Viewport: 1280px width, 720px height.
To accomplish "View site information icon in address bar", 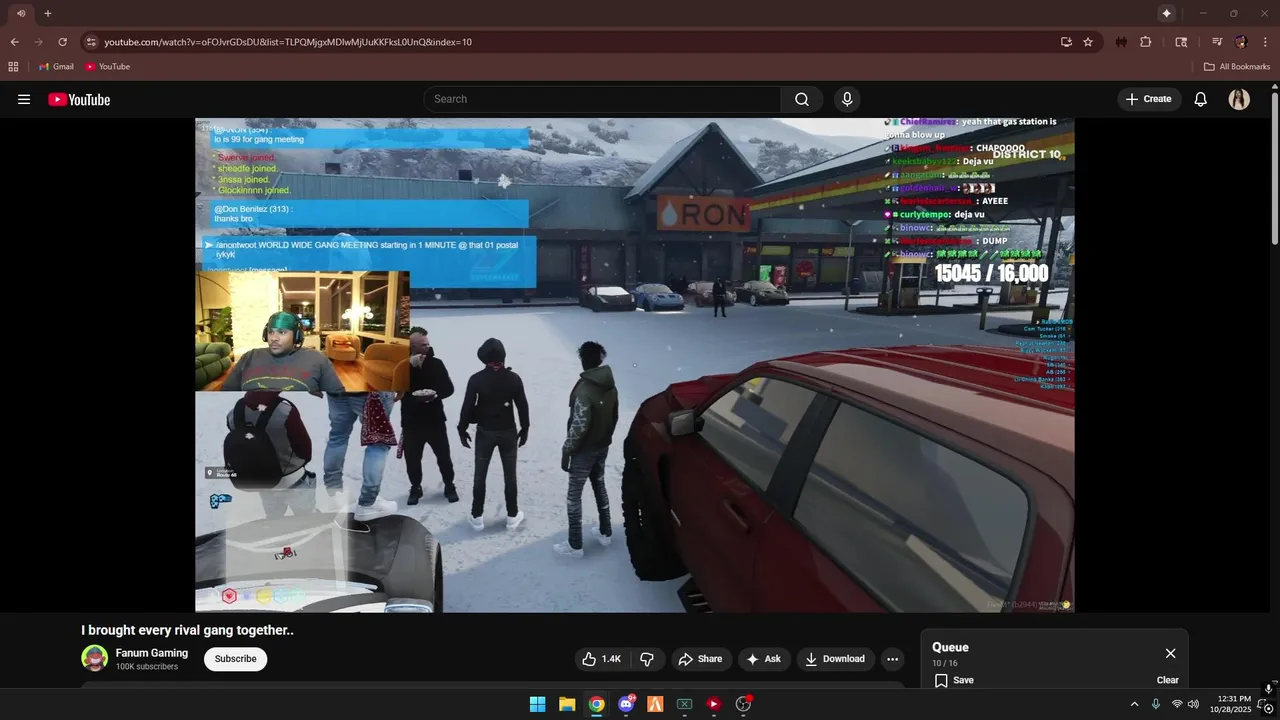I will 91,42.
